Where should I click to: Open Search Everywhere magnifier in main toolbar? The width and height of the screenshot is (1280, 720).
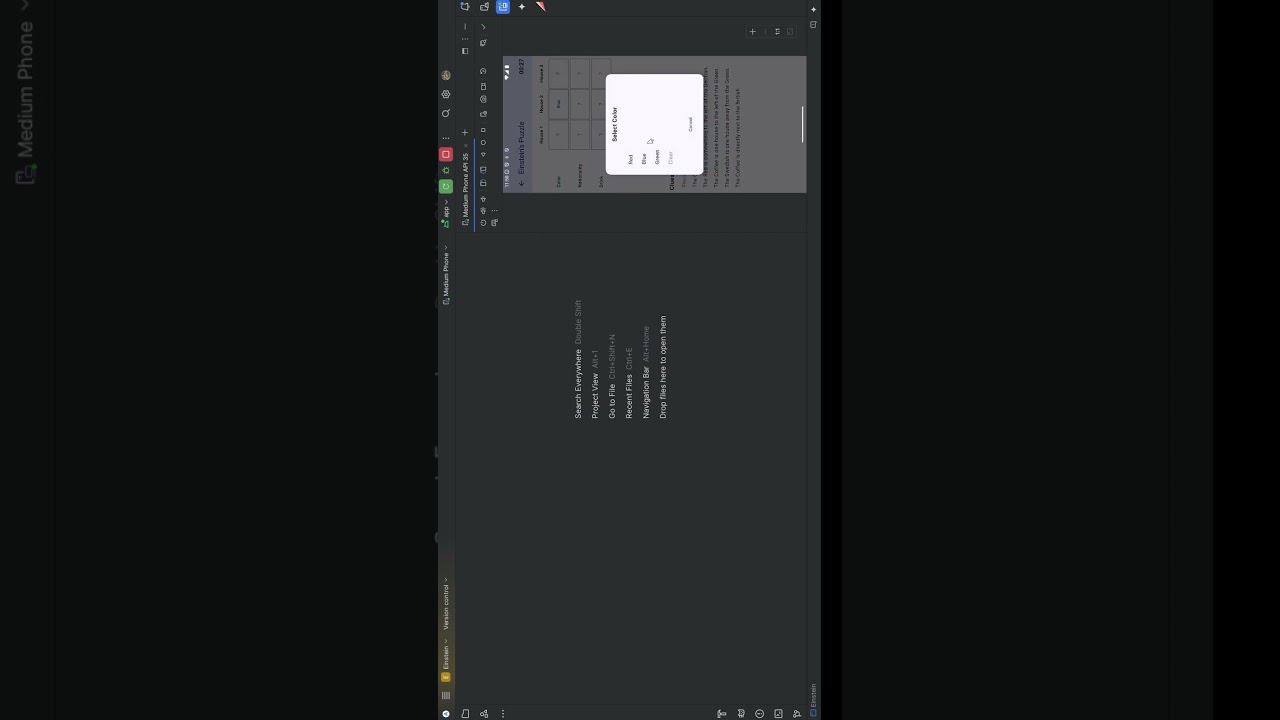point(446,113)
